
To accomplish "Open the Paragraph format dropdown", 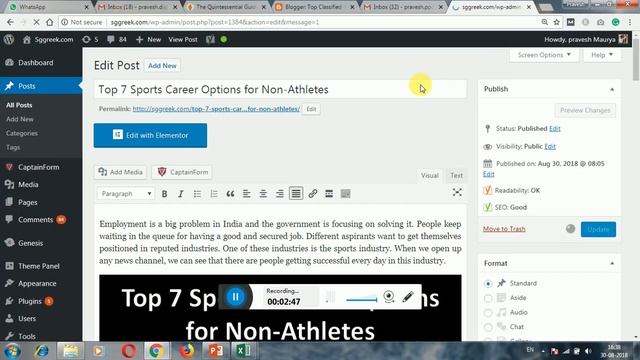I will (126, 194).
